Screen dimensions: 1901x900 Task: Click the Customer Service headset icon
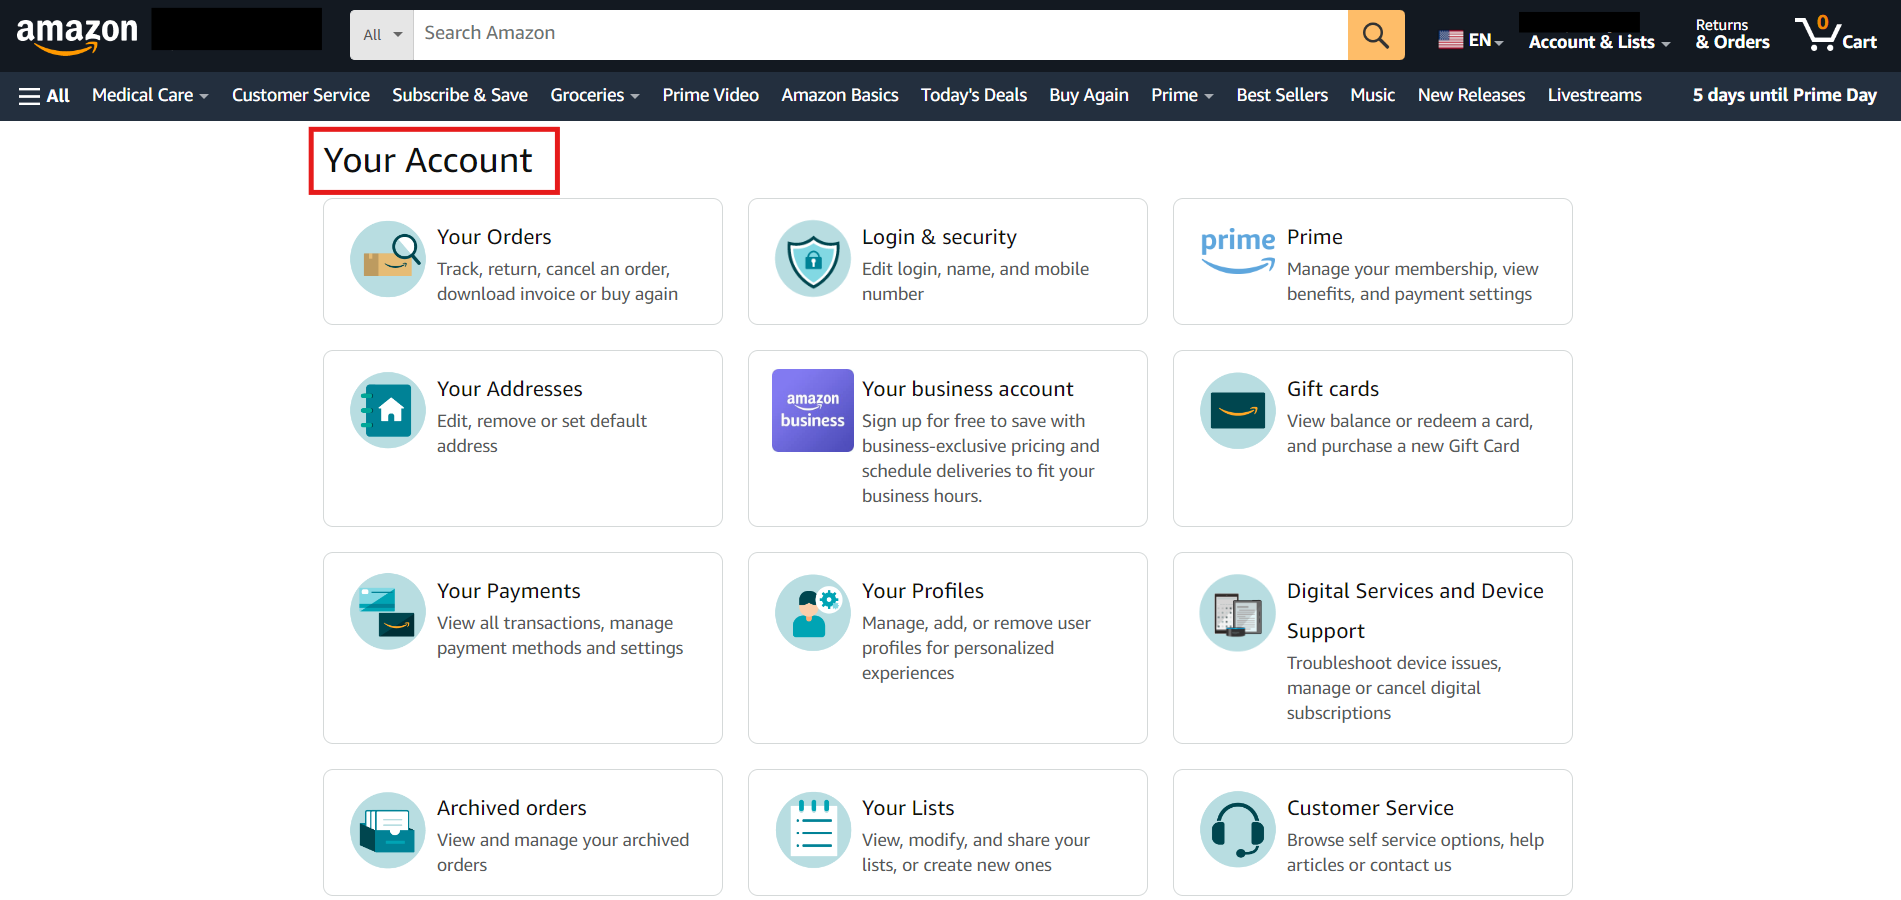click(x=1238, y=830)
